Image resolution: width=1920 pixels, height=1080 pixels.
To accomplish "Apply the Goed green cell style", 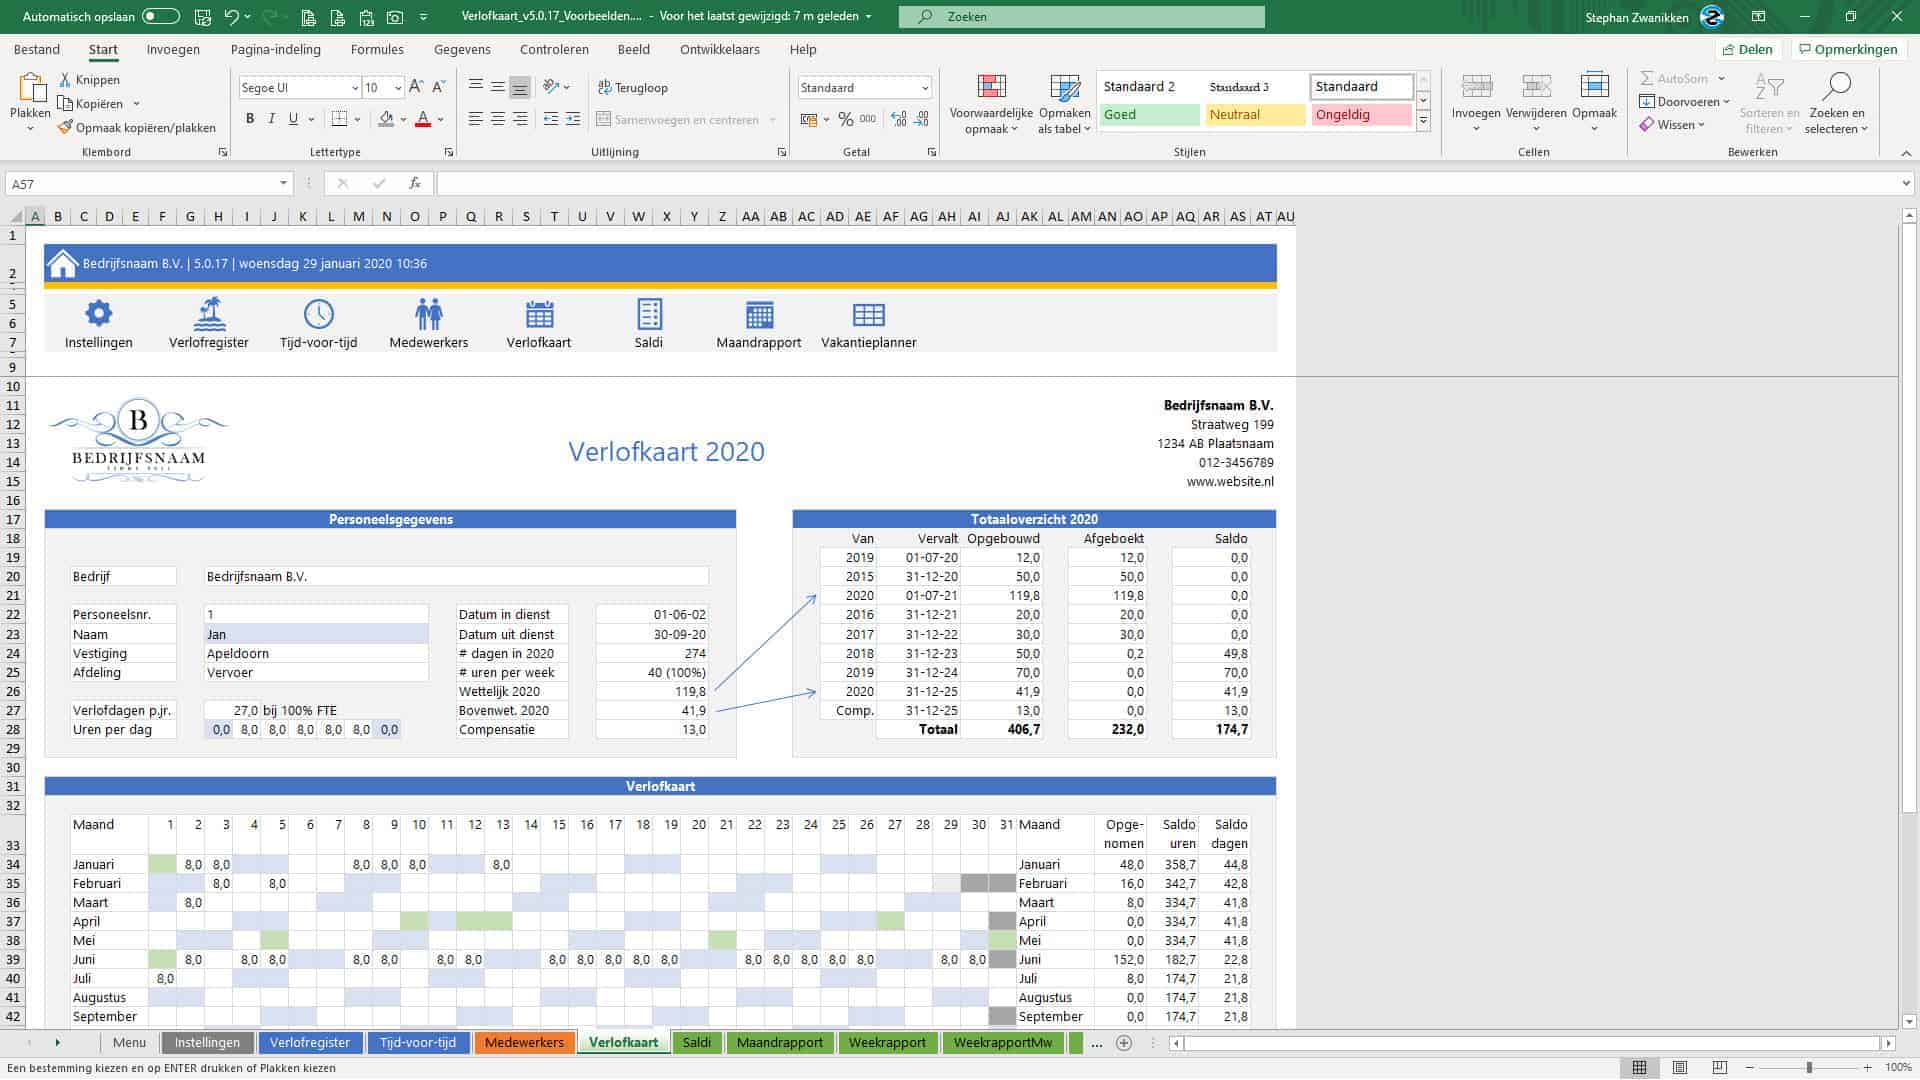I will pos(1149,115).
